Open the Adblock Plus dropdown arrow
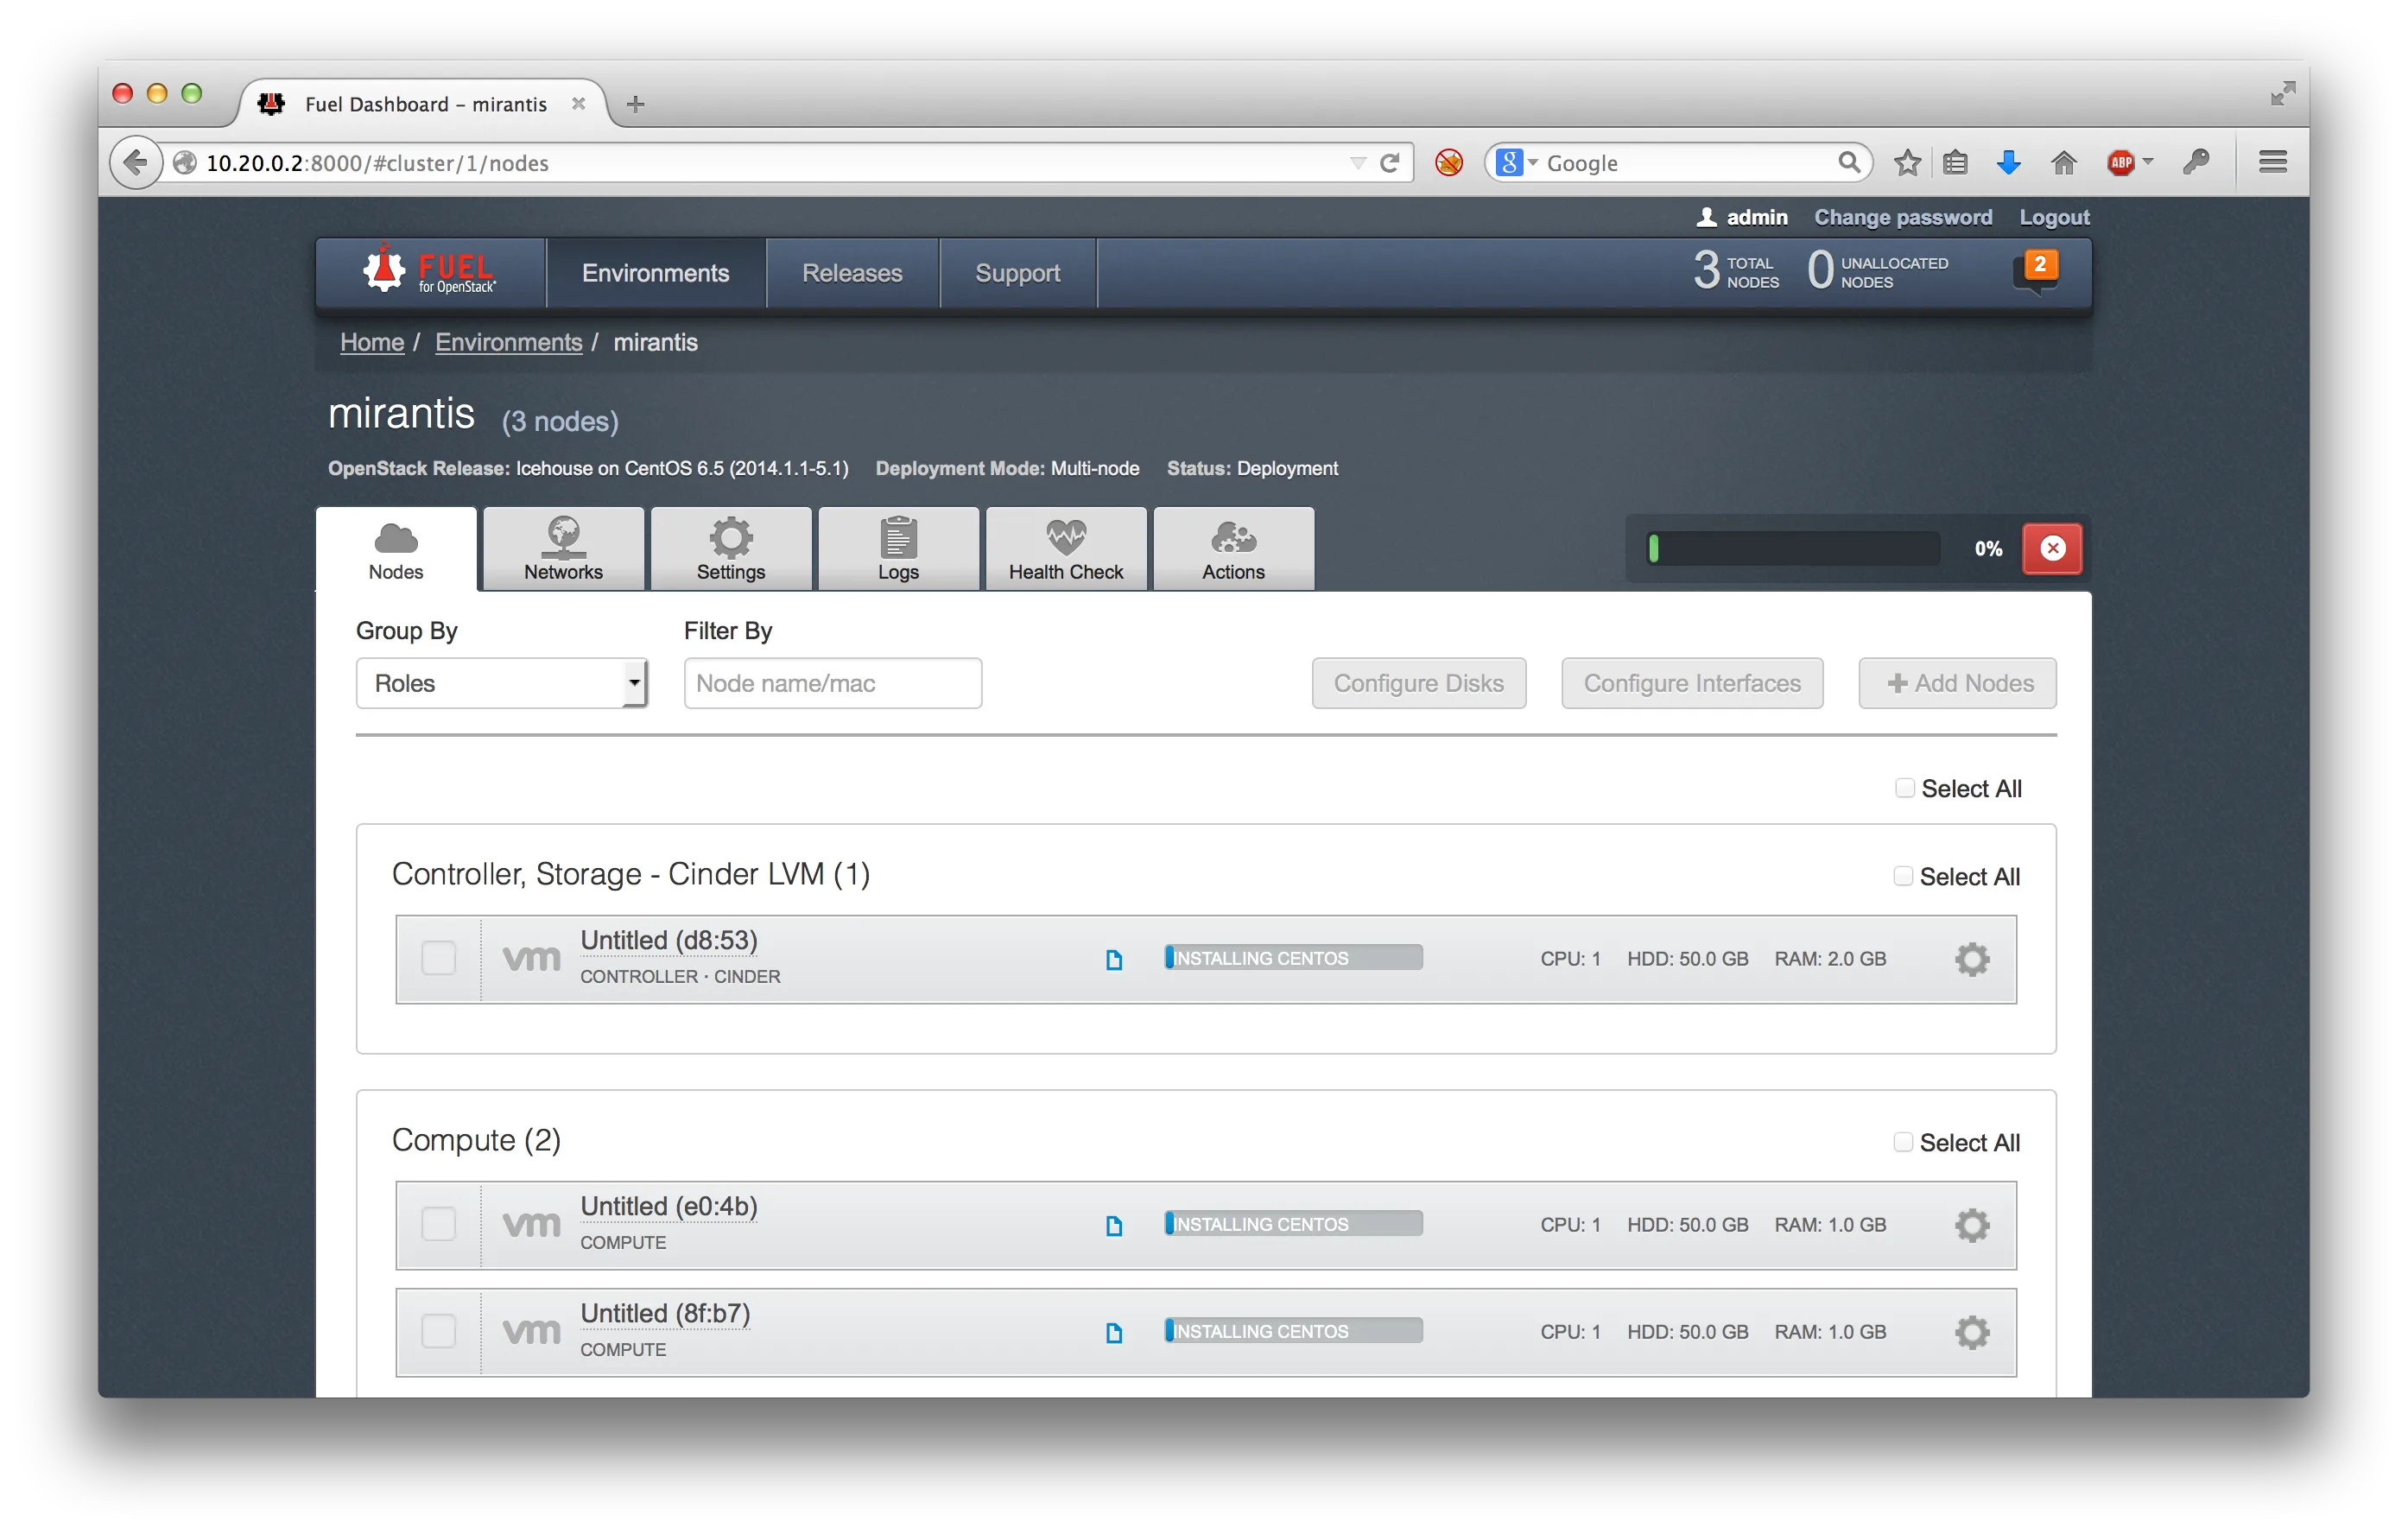 pos(2147,161)
